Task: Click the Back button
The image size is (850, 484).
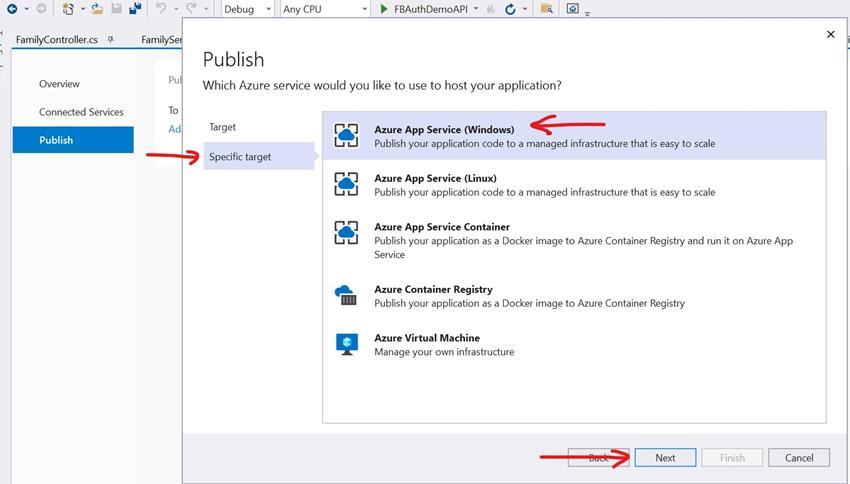Action: (x=598, y=458)
